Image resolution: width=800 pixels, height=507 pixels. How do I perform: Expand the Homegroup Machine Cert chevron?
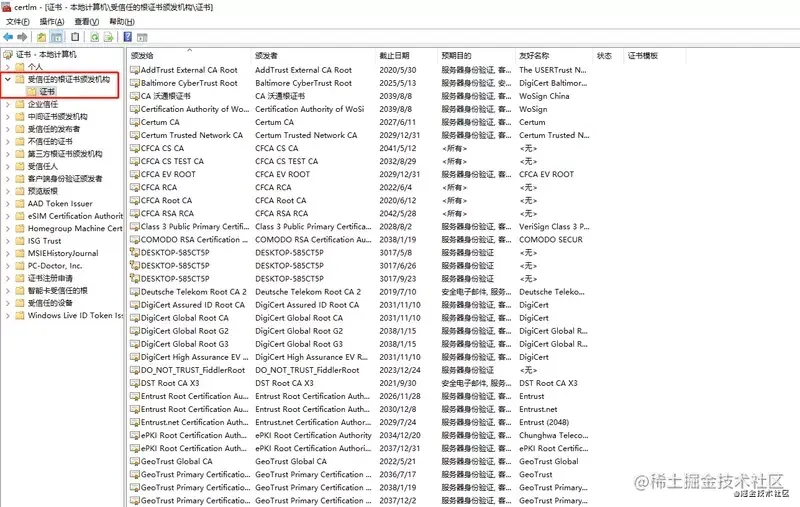click(8, 229)
